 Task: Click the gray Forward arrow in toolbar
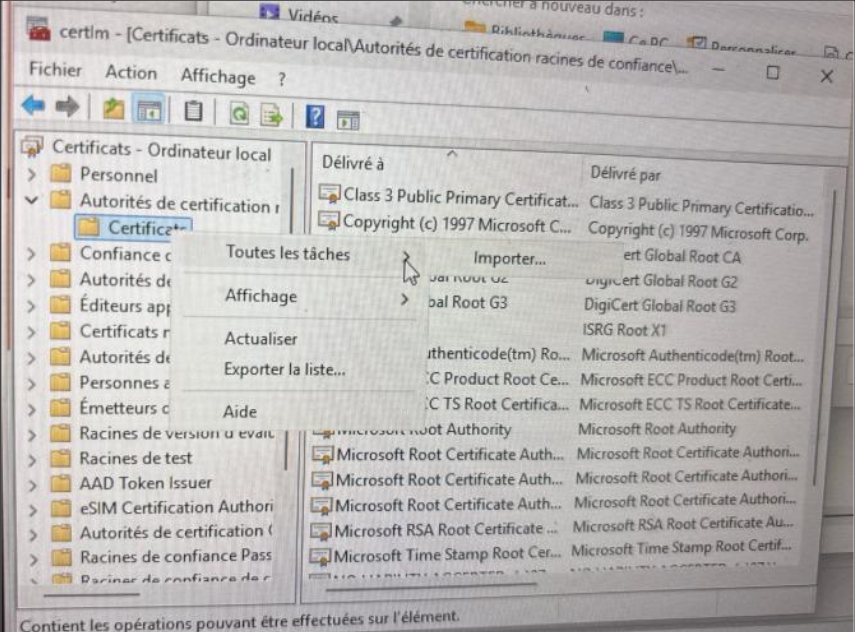pyautogui.click(x=67, y=108)
